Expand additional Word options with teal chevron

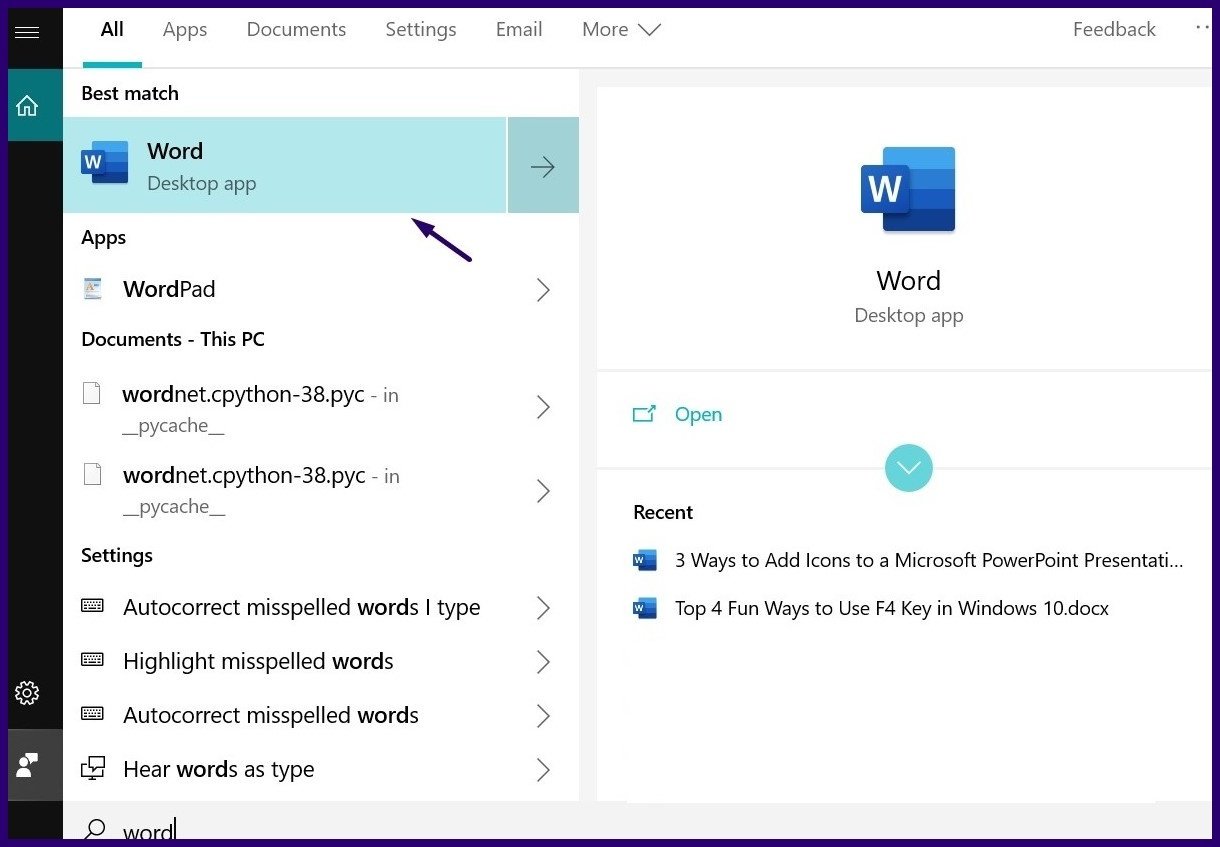[x=908, y=467]
